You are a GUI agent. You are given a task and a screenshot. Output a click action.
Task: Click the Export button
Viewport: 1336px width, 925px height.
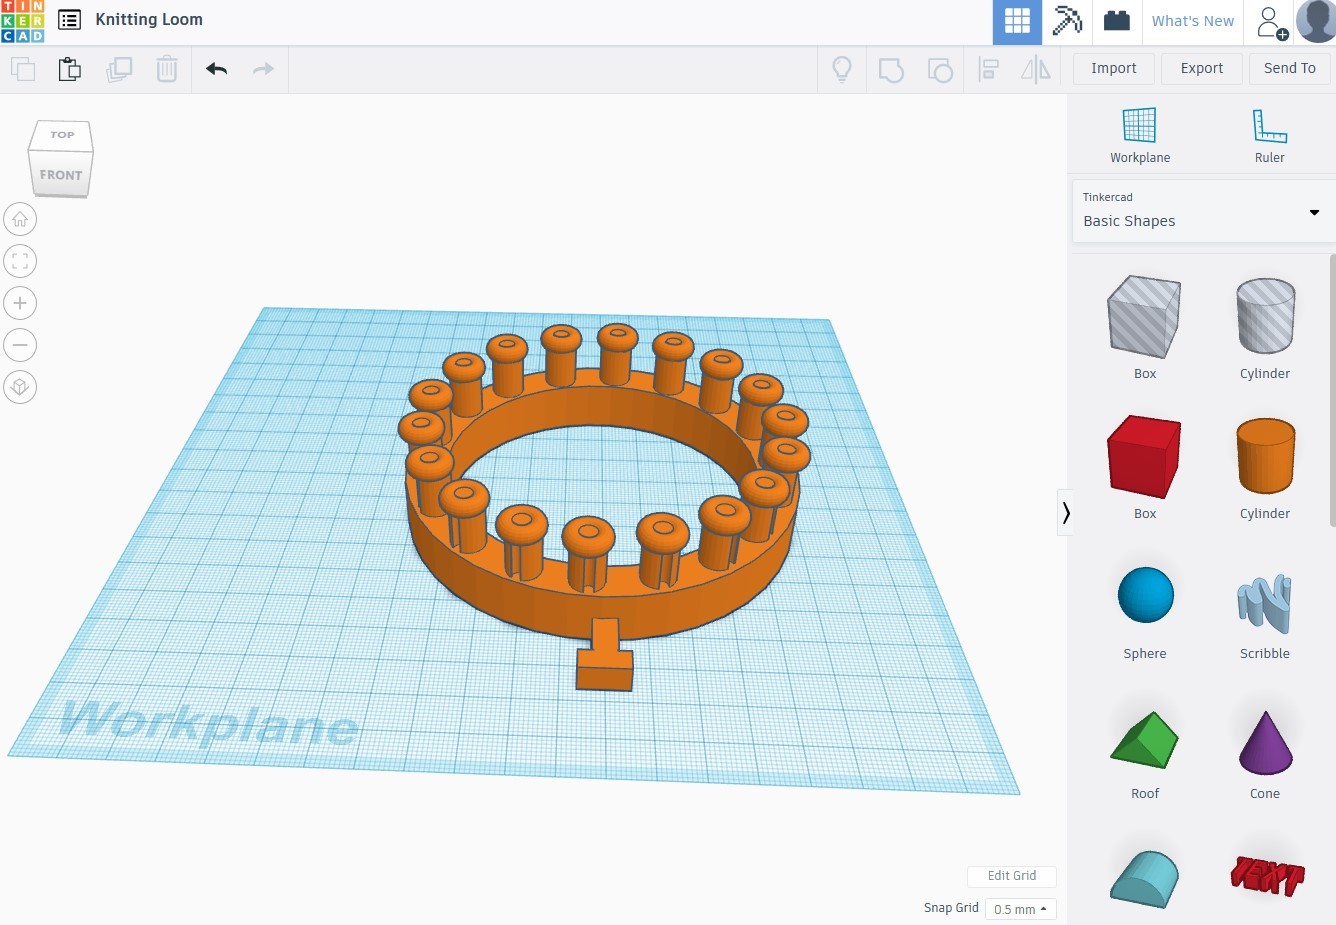click(x=1201, y=68)
